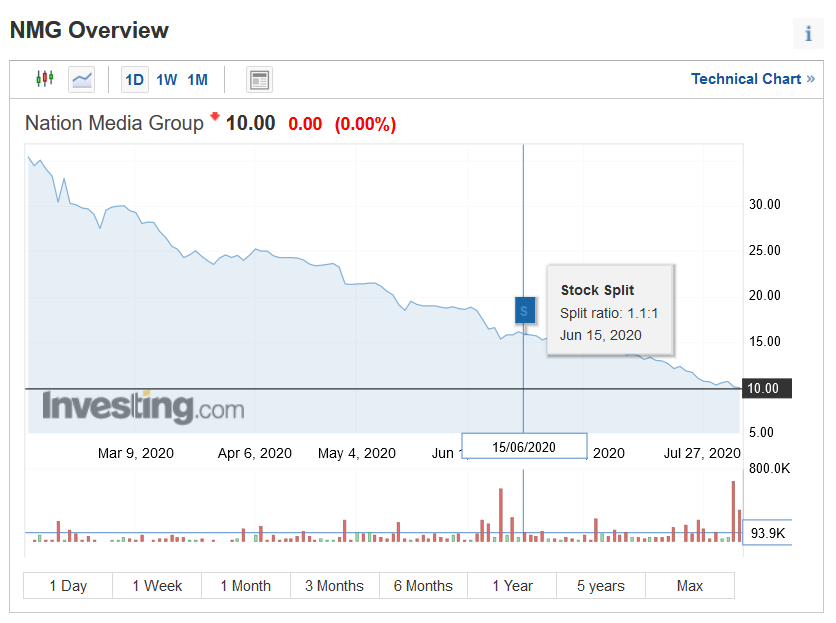
Task: Click the 15/06/2020 date label
Action: (524, 446)
